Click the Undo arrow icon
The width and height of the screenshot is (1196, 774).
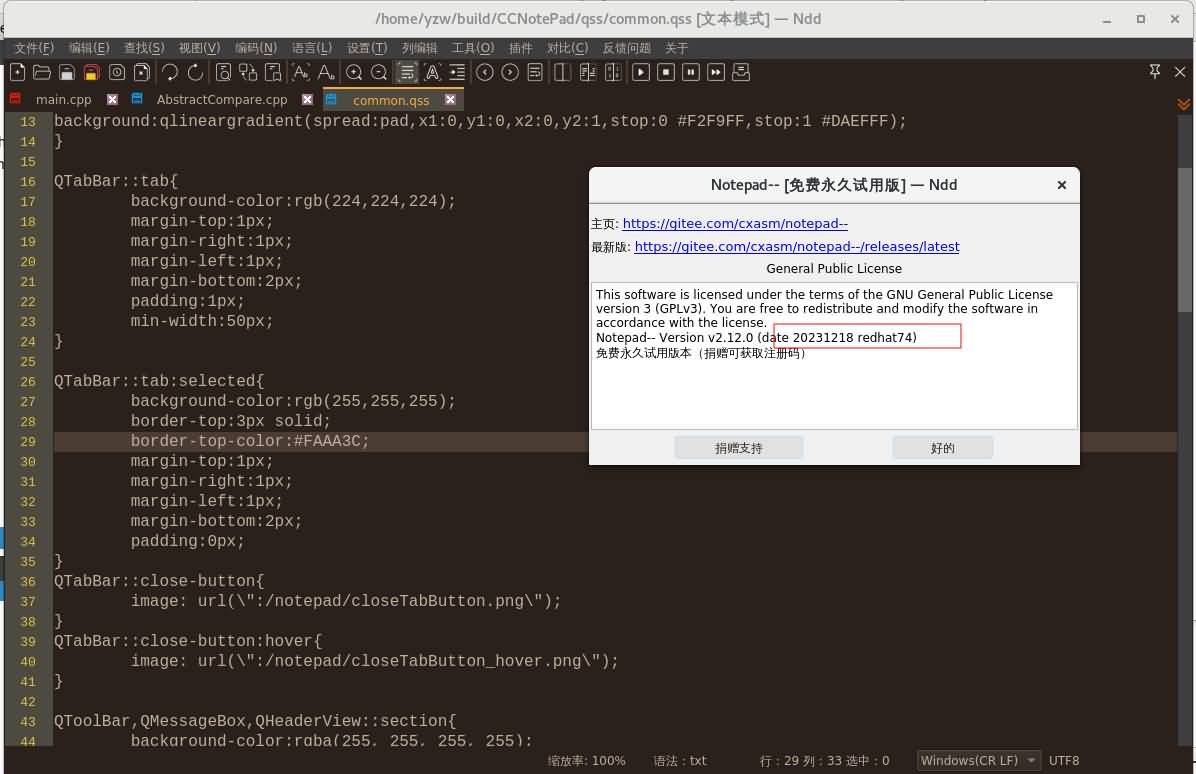[x=169, y=72]
